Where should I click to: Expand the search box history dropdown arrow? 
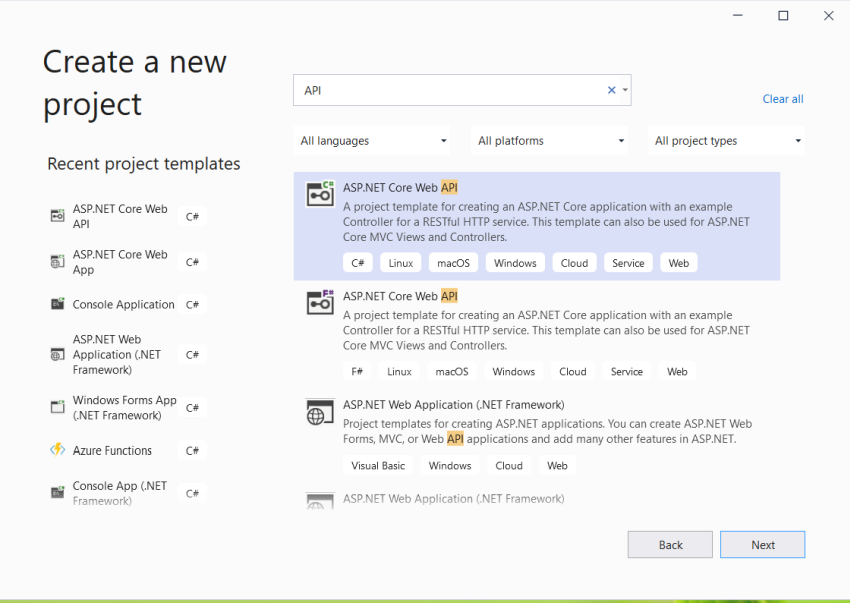pos(625,89)
